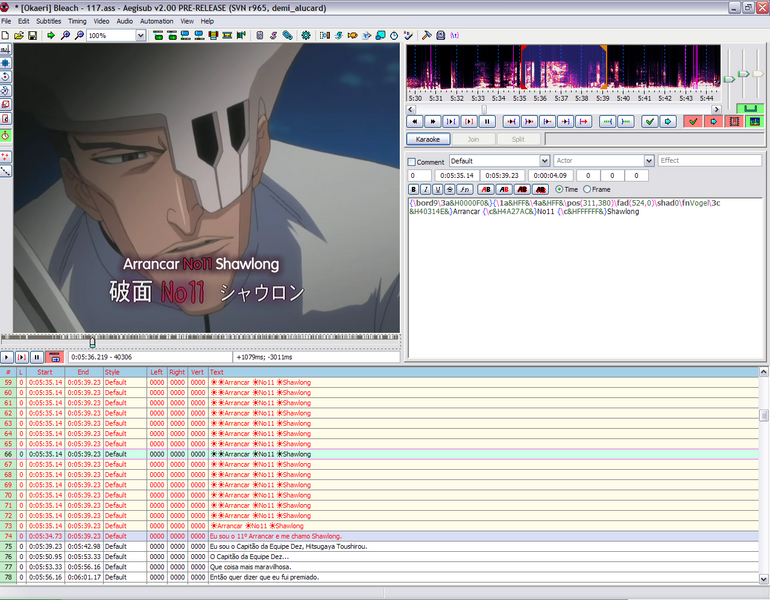Click the Karaoke button
This screenshot has height=600, width=770.
click(428, 139)
